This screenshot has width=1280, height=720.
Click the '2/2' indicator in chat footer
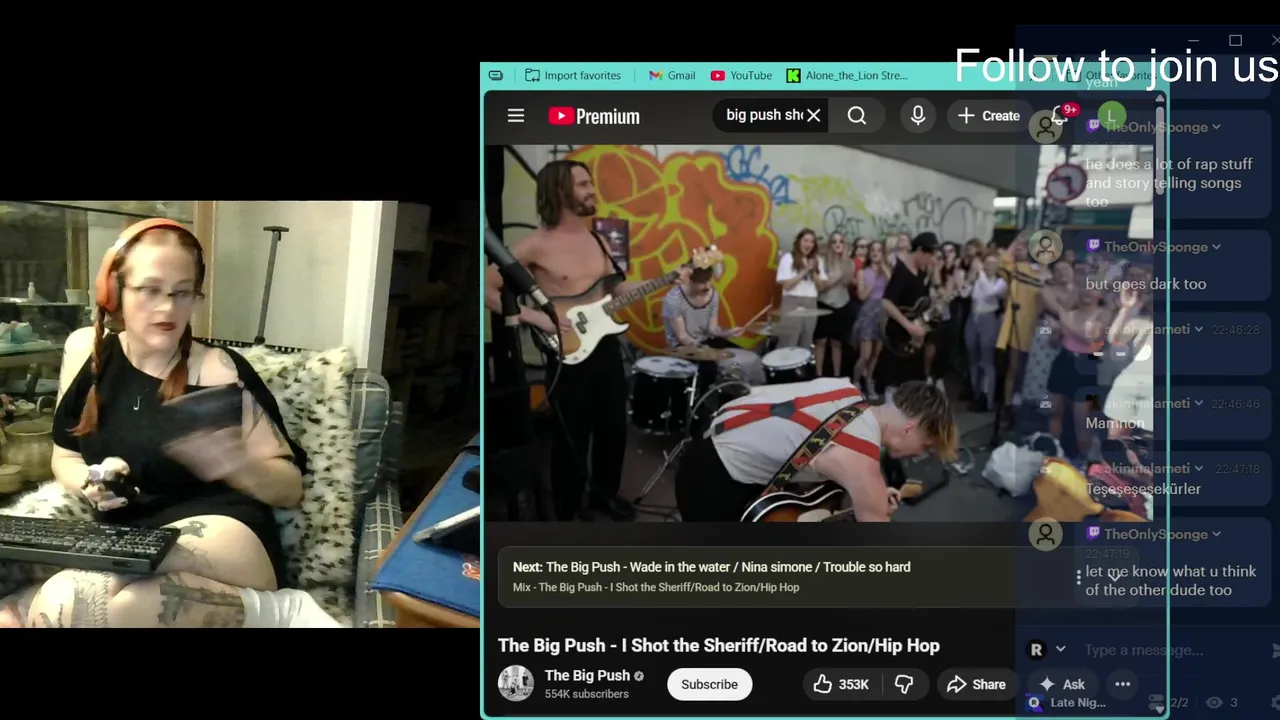point(1179,703)
